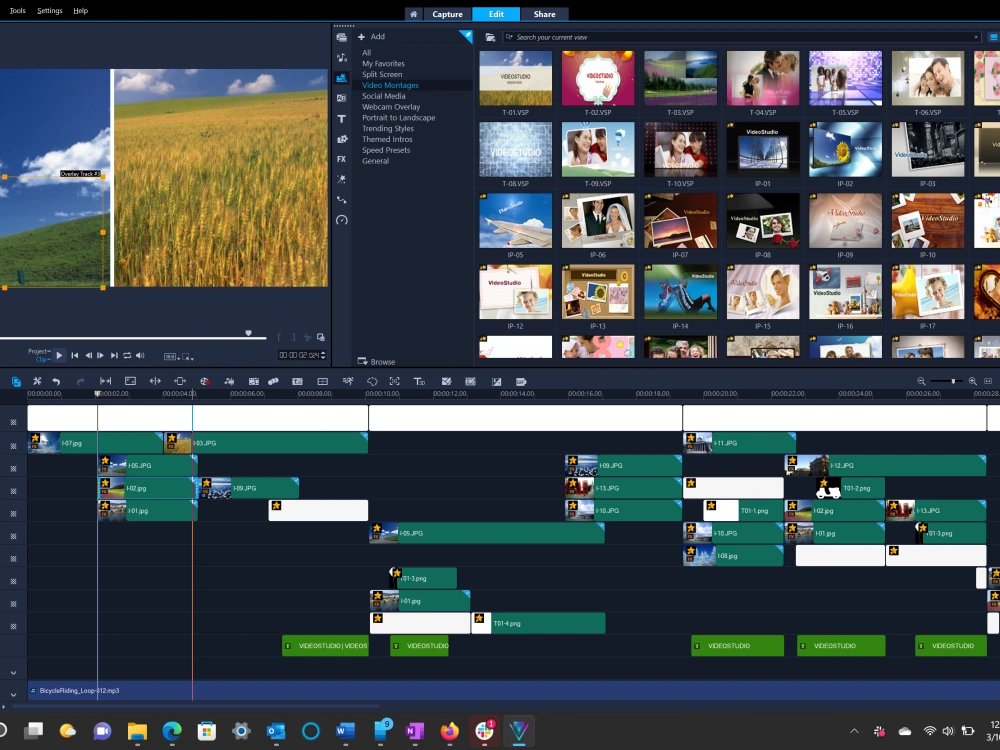The width and height of the screenshot is (1000, 750).
Task: Select the Speed Presets category
Action: click(386, 151)
